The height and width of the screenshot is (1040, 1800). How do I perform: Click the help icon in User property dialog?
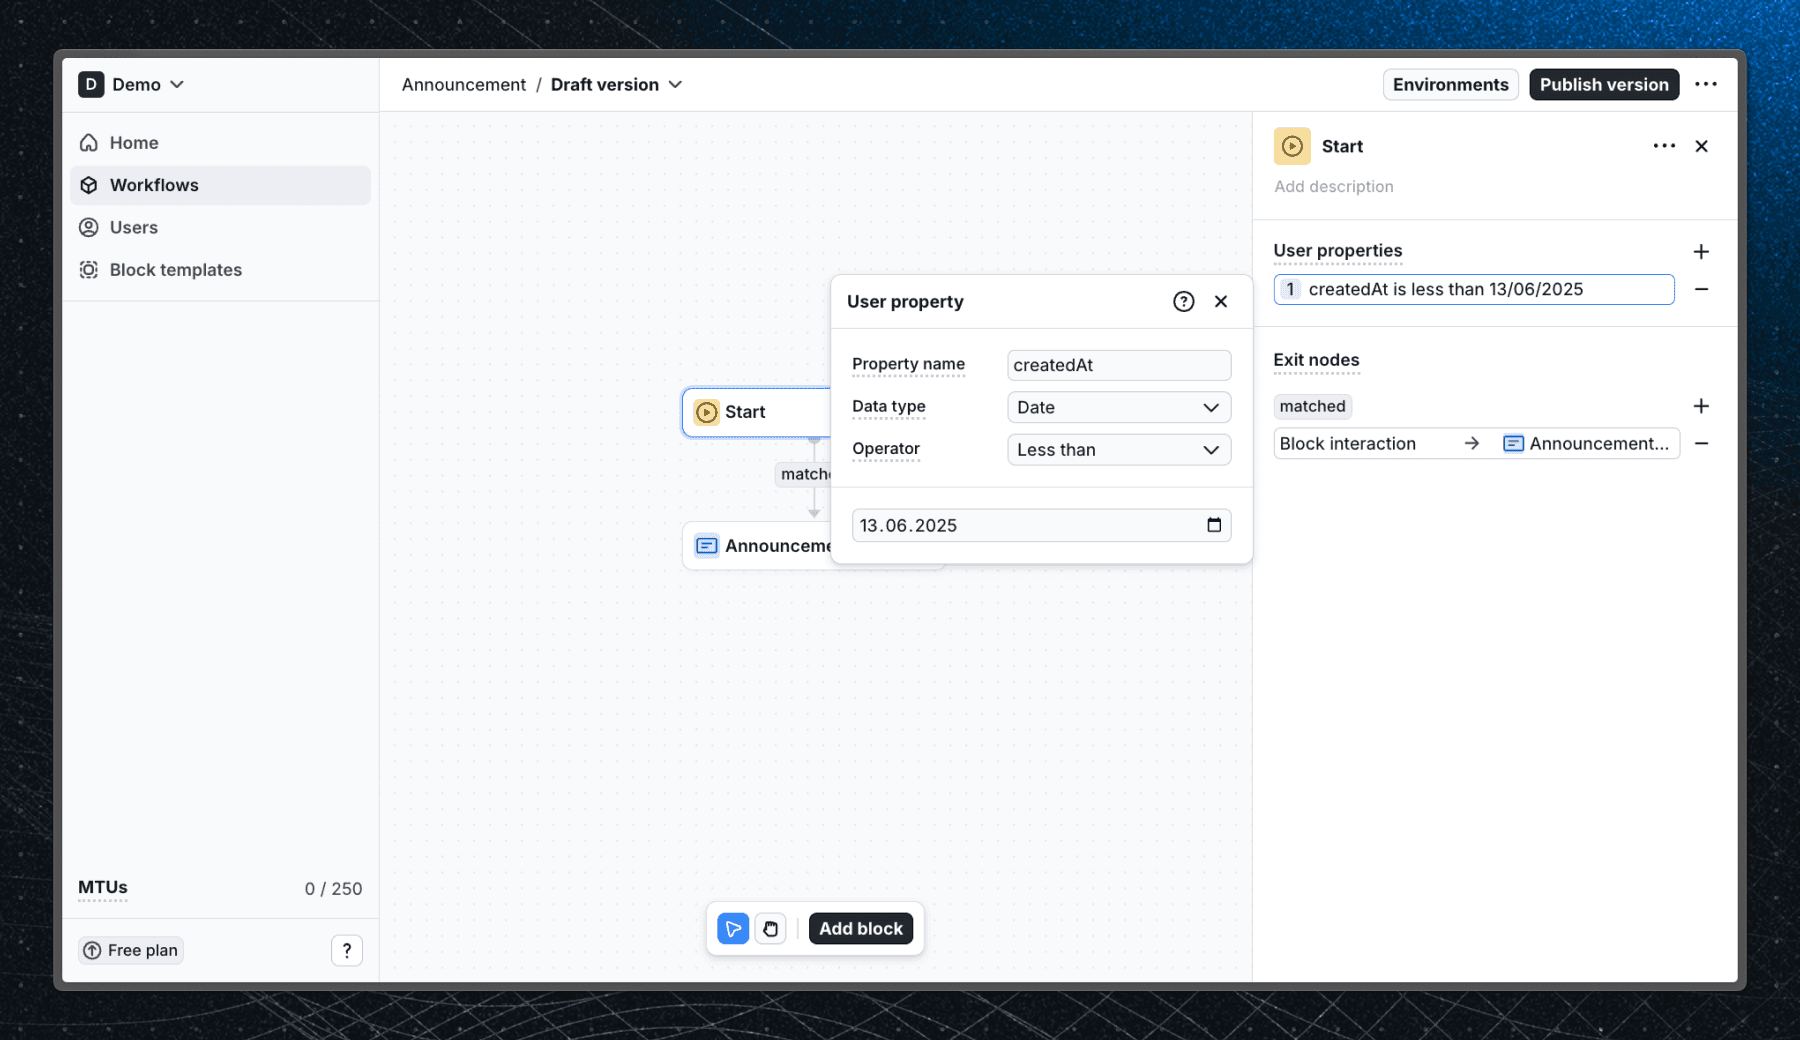tap(1183, 301)
